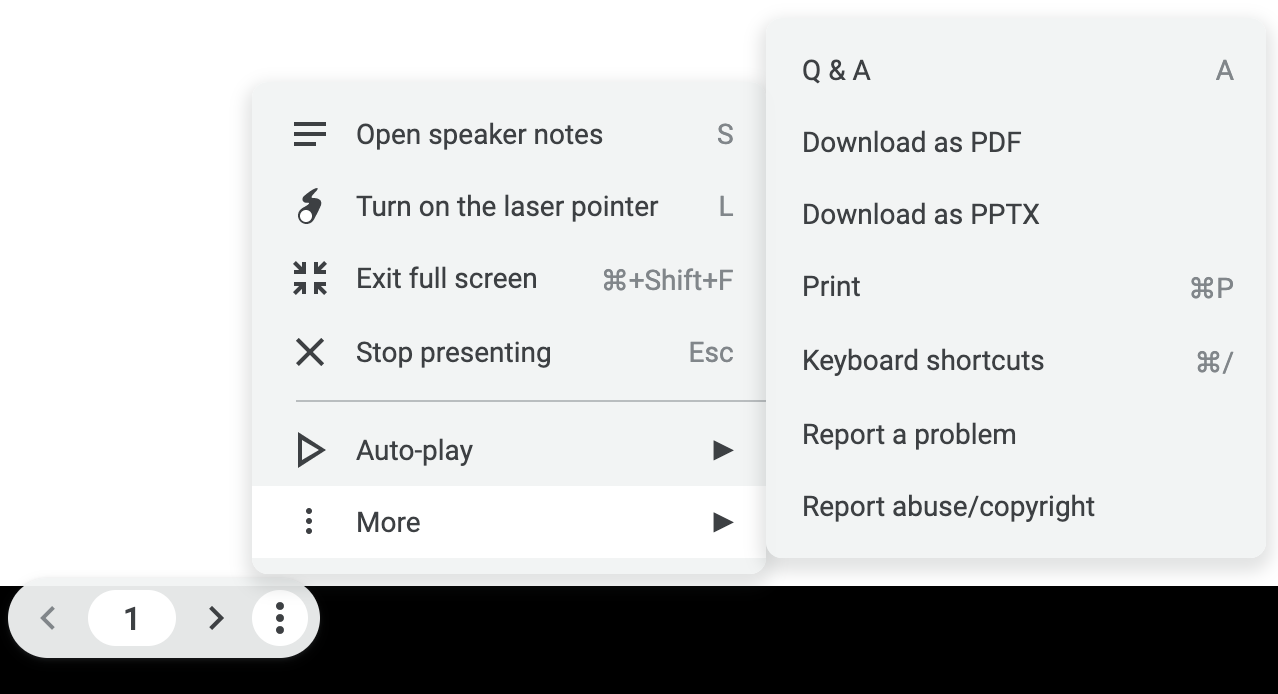Image resolution: width=1278 pixels, height=694 pixels.
Task: Select the Open speaker notes icon
Action: point(310,134)
